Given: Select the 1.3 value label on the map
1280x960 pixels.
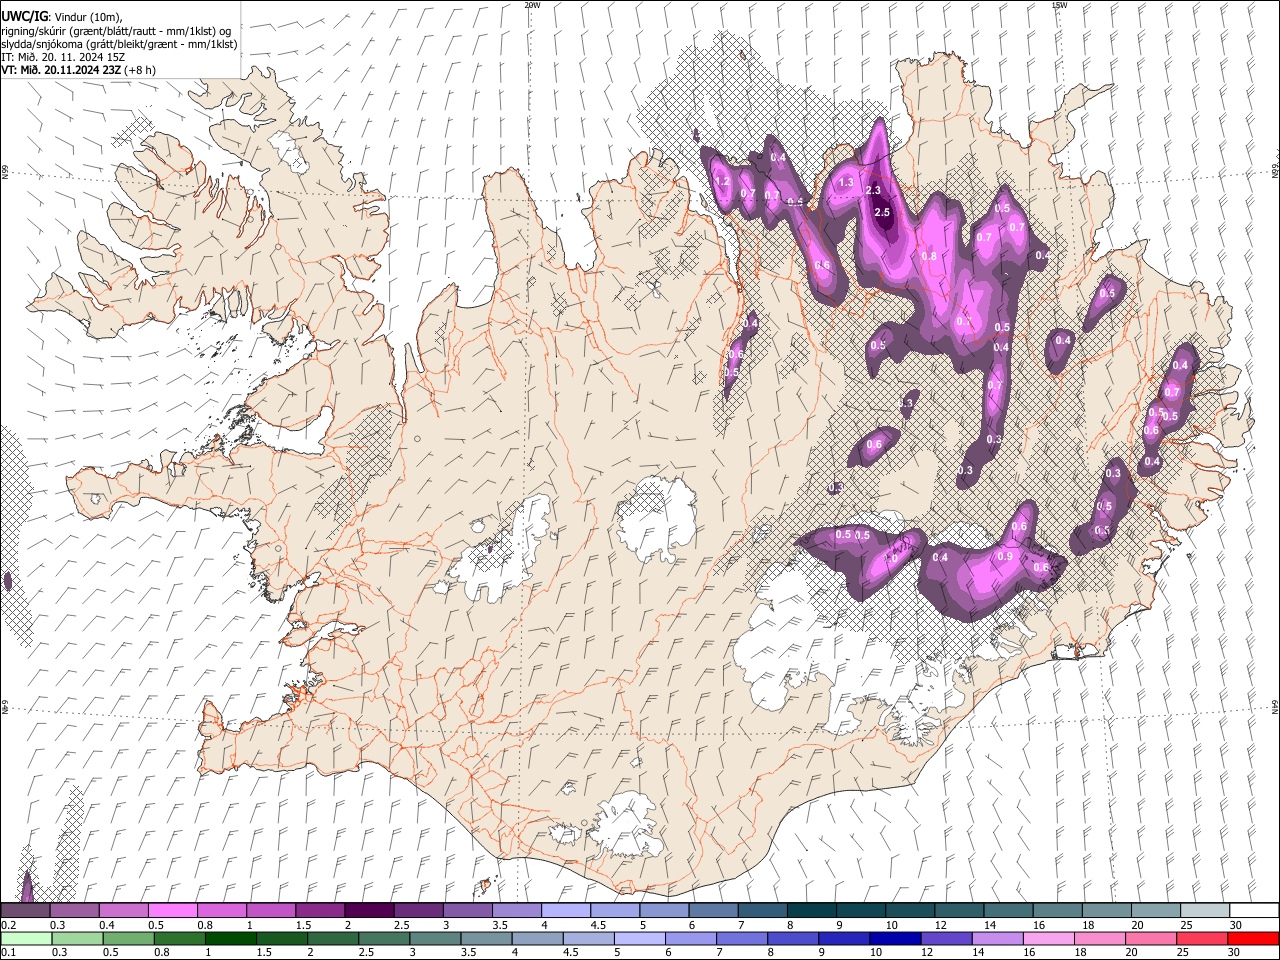Looking at the screenshot, I should point(846,182).
